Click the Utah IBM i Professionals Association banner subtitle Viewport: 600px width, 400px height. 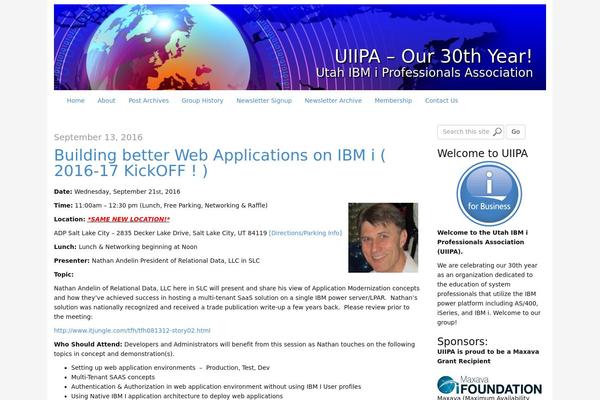tap(424, 72)
